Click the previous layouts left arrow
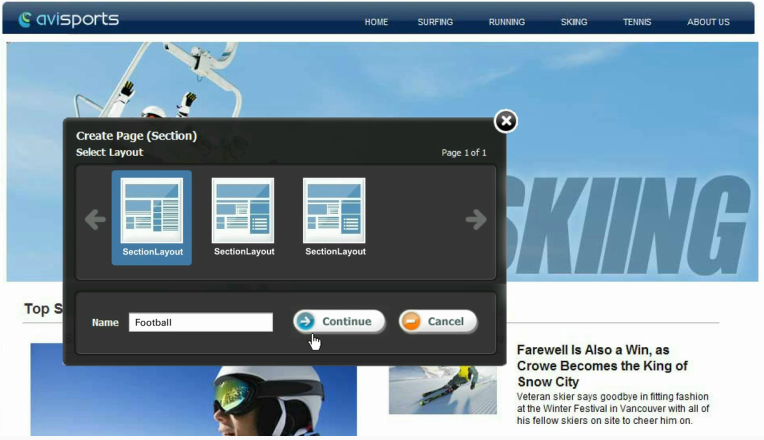The width and height of the screenshot is (764, 440). pyautogui.click(x=95, y=219)
